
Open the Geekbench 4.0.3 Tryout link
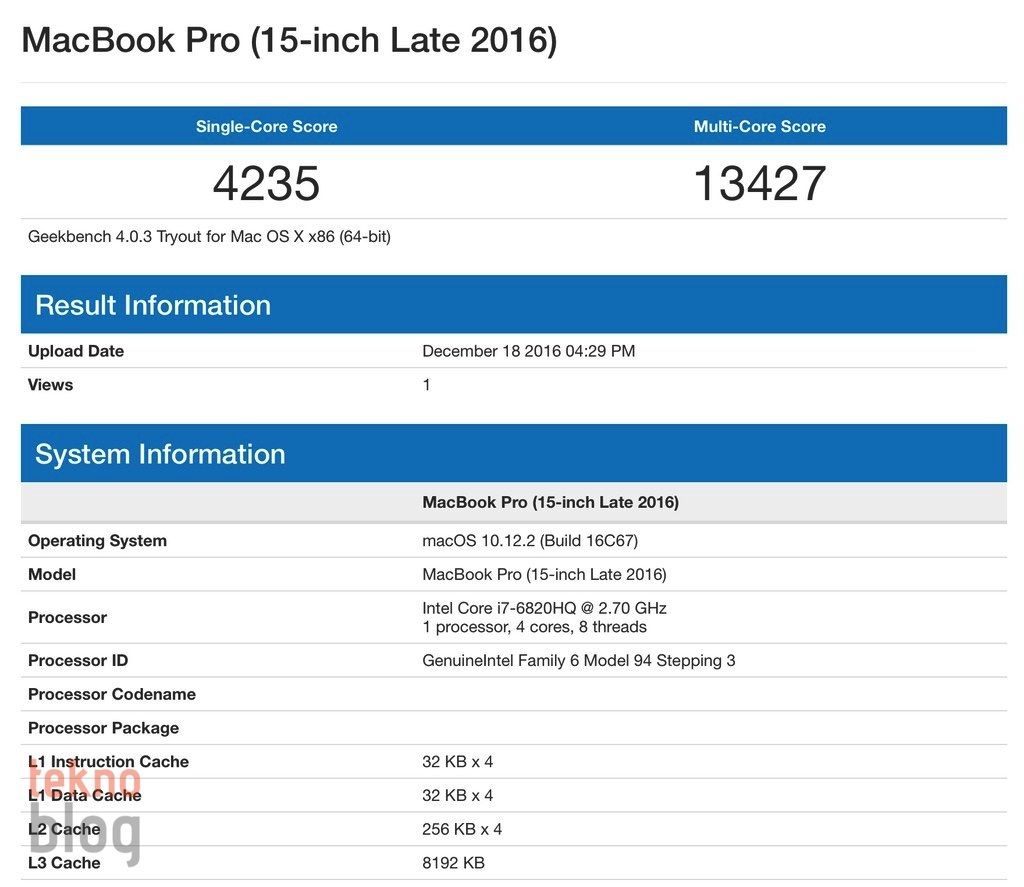(208, 236)
